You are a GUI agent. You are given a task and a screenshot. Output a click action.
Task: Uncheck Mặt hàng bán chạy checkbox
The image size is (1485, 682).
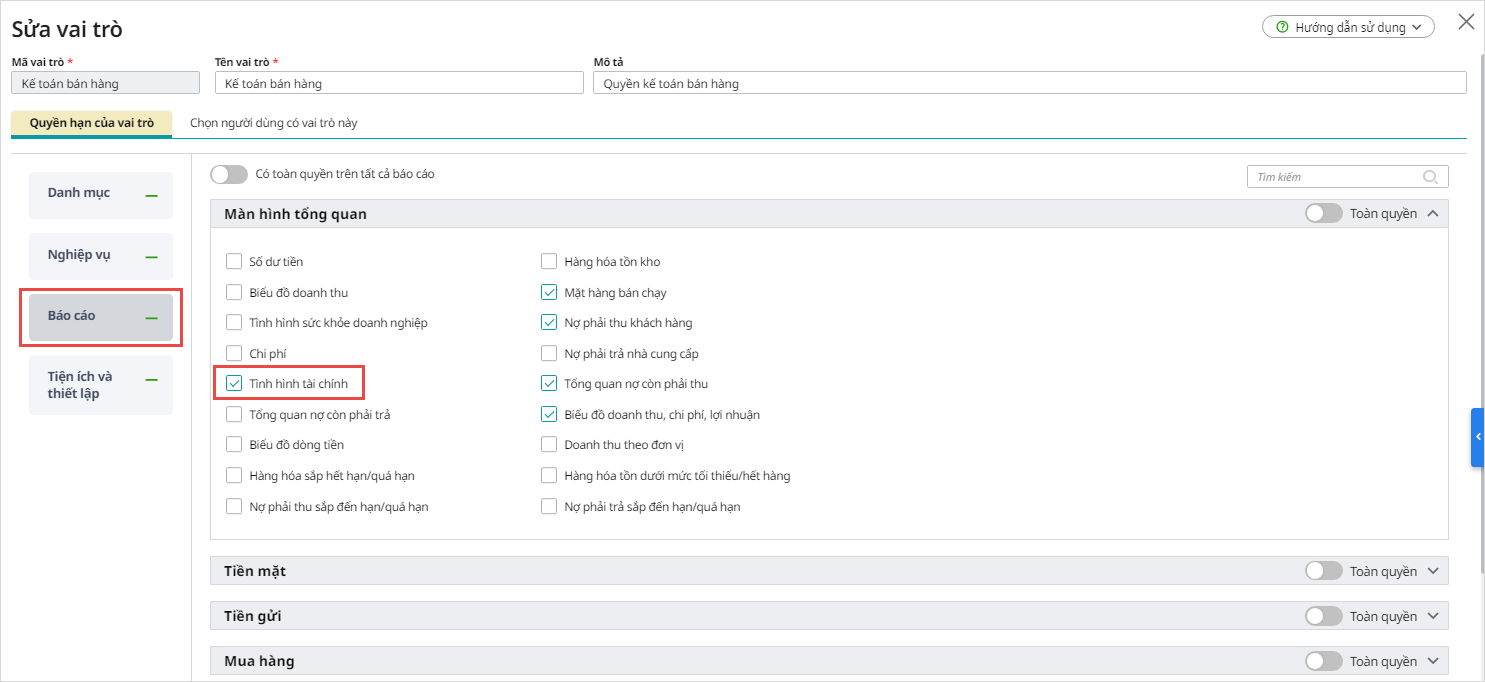pyautogui.click(x=549, y=293)
